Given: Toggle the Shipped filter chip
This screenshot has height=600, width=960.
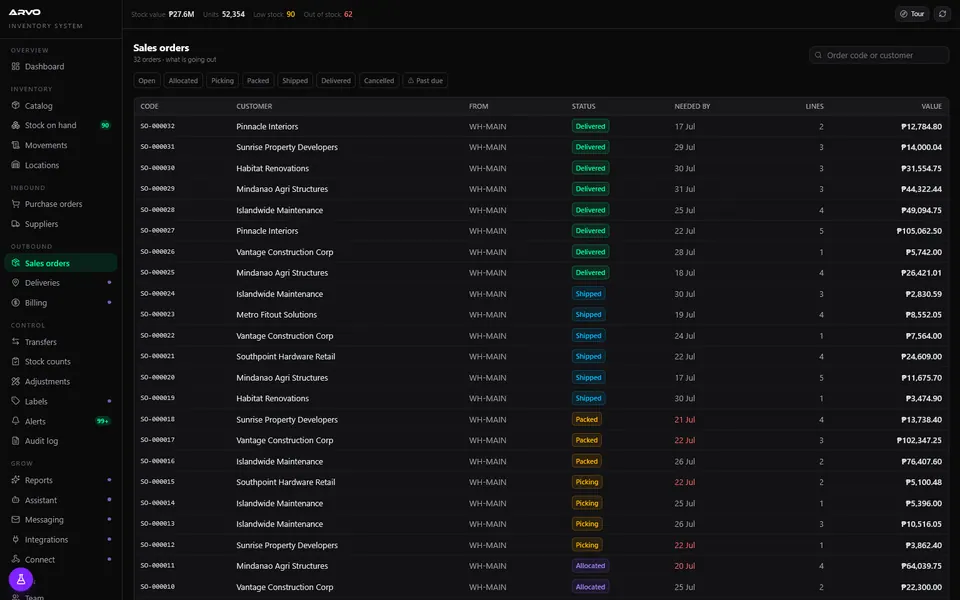Looking at the screenshot, I should 295,80.
